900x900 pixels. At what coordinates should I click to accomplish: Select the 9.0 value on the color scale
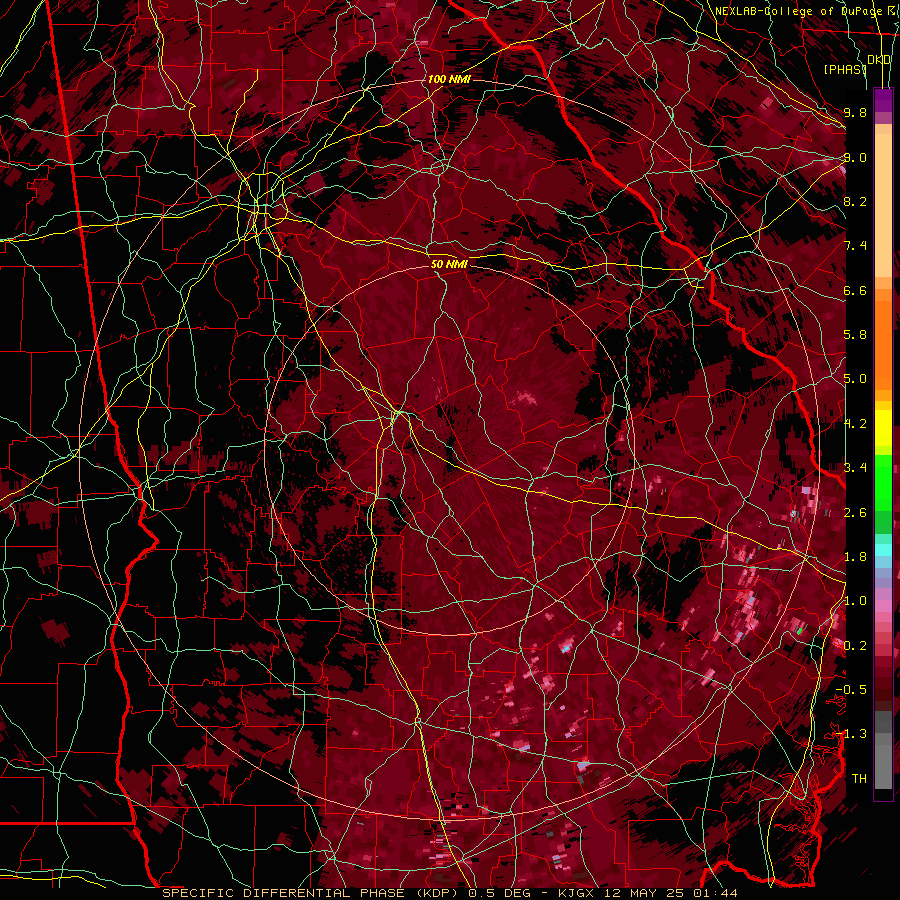tap(855, 157)
